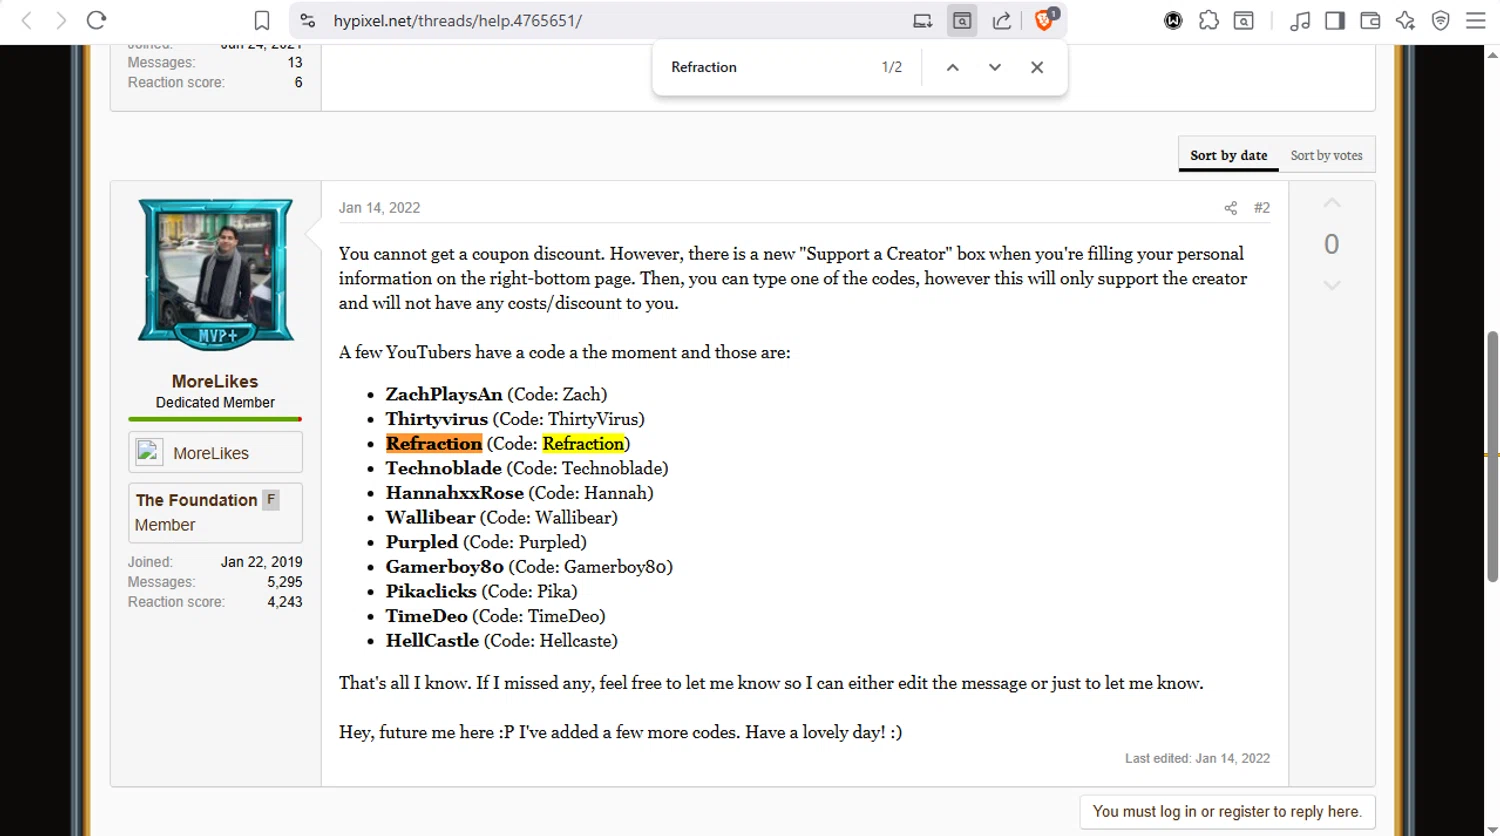Click the yellow highlighted Refraction code
The image size is (1500, 836).
tap(583, 443)
